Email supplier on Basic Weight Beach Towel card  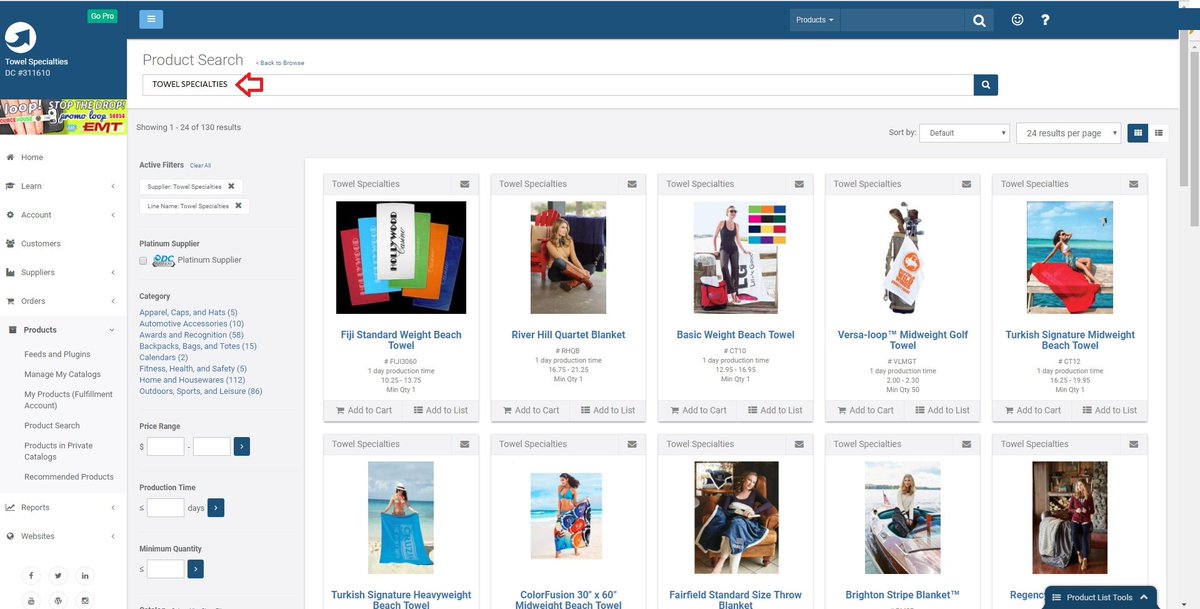799,184
